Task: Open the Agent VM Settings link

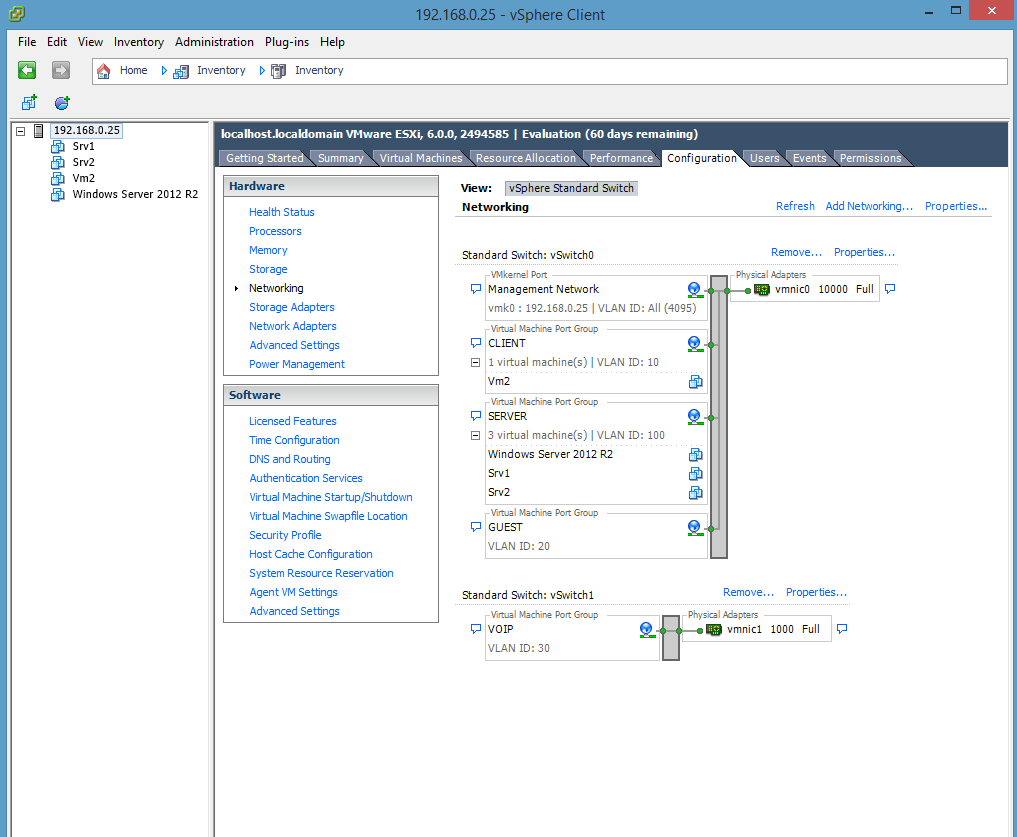Action: coord(293,592)
